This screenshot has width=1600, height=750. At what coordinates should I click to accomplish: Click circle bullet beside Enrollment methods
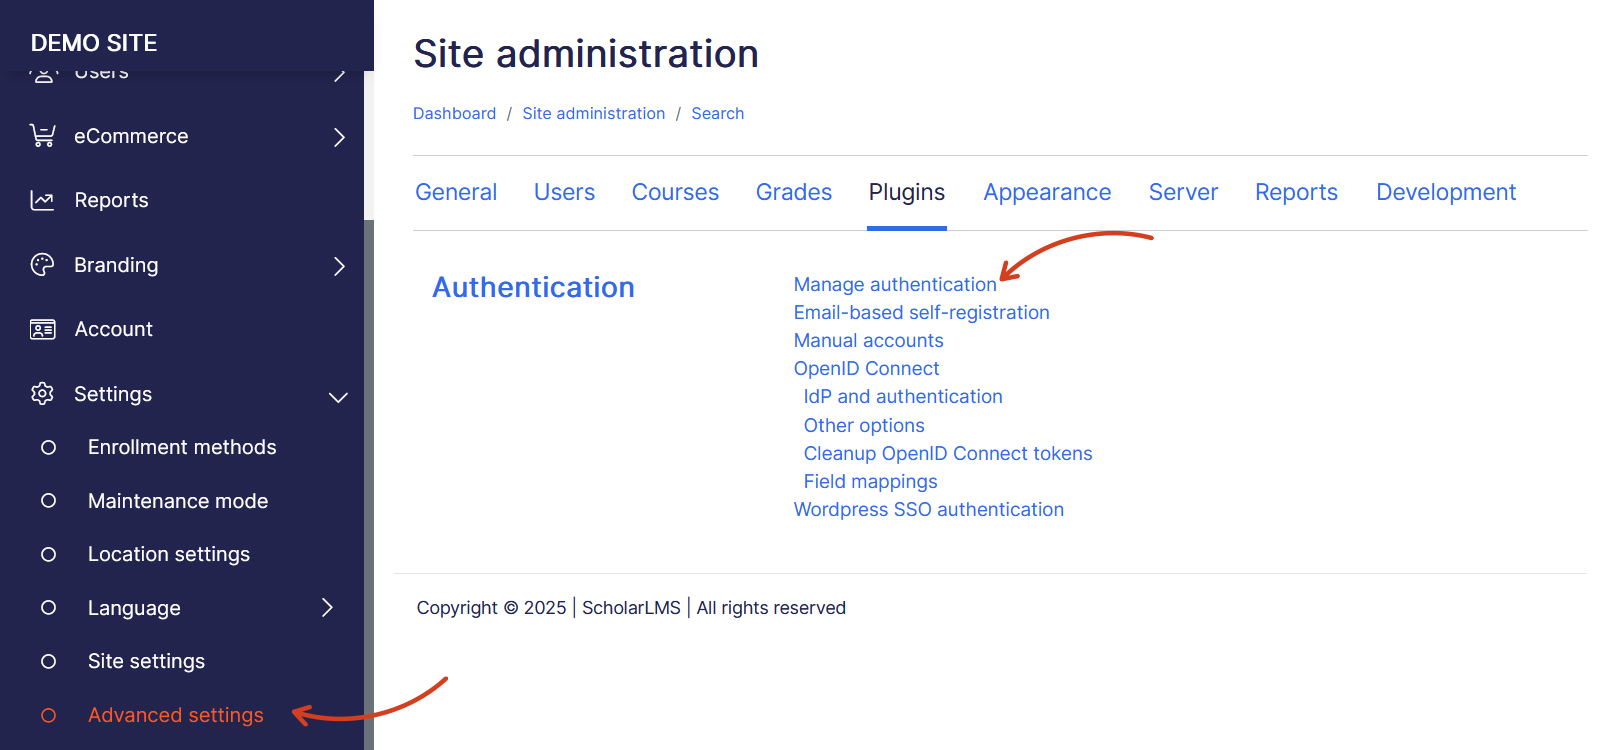[48, 447]
